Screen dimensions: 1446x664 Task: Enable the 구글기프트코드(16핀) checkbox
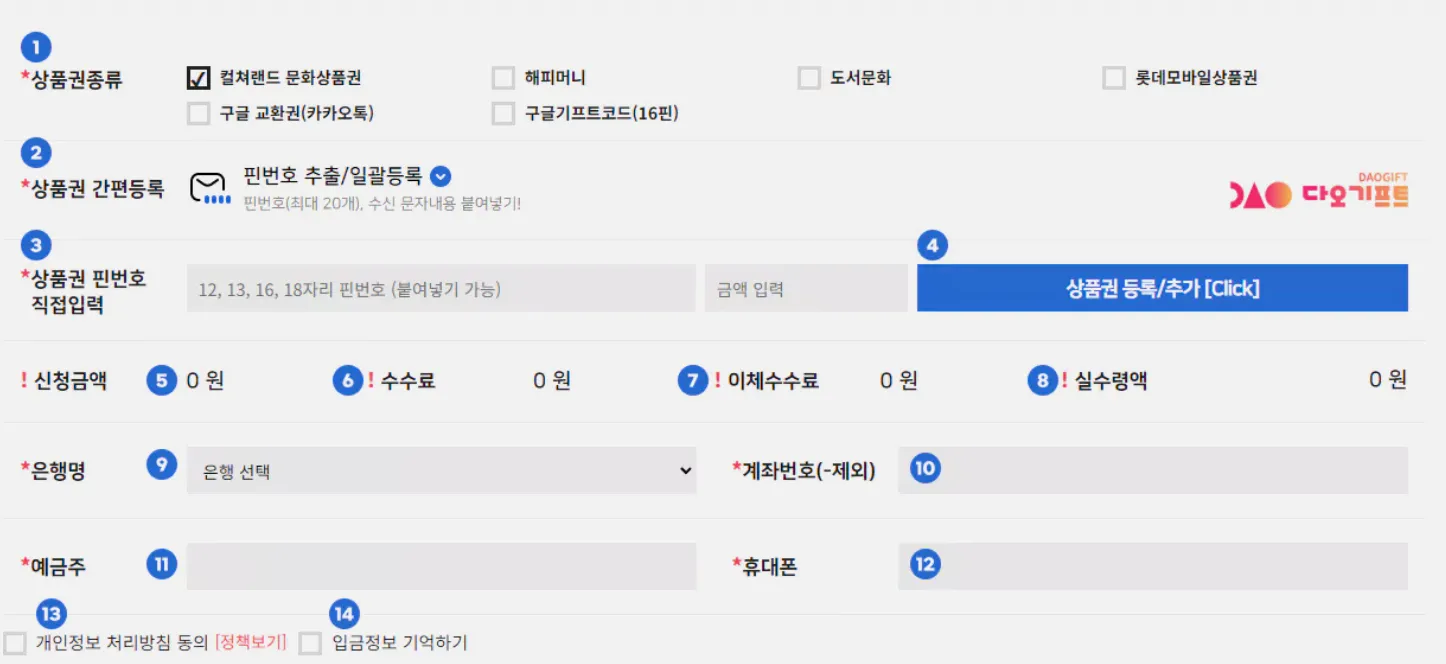tap(503, 114)
